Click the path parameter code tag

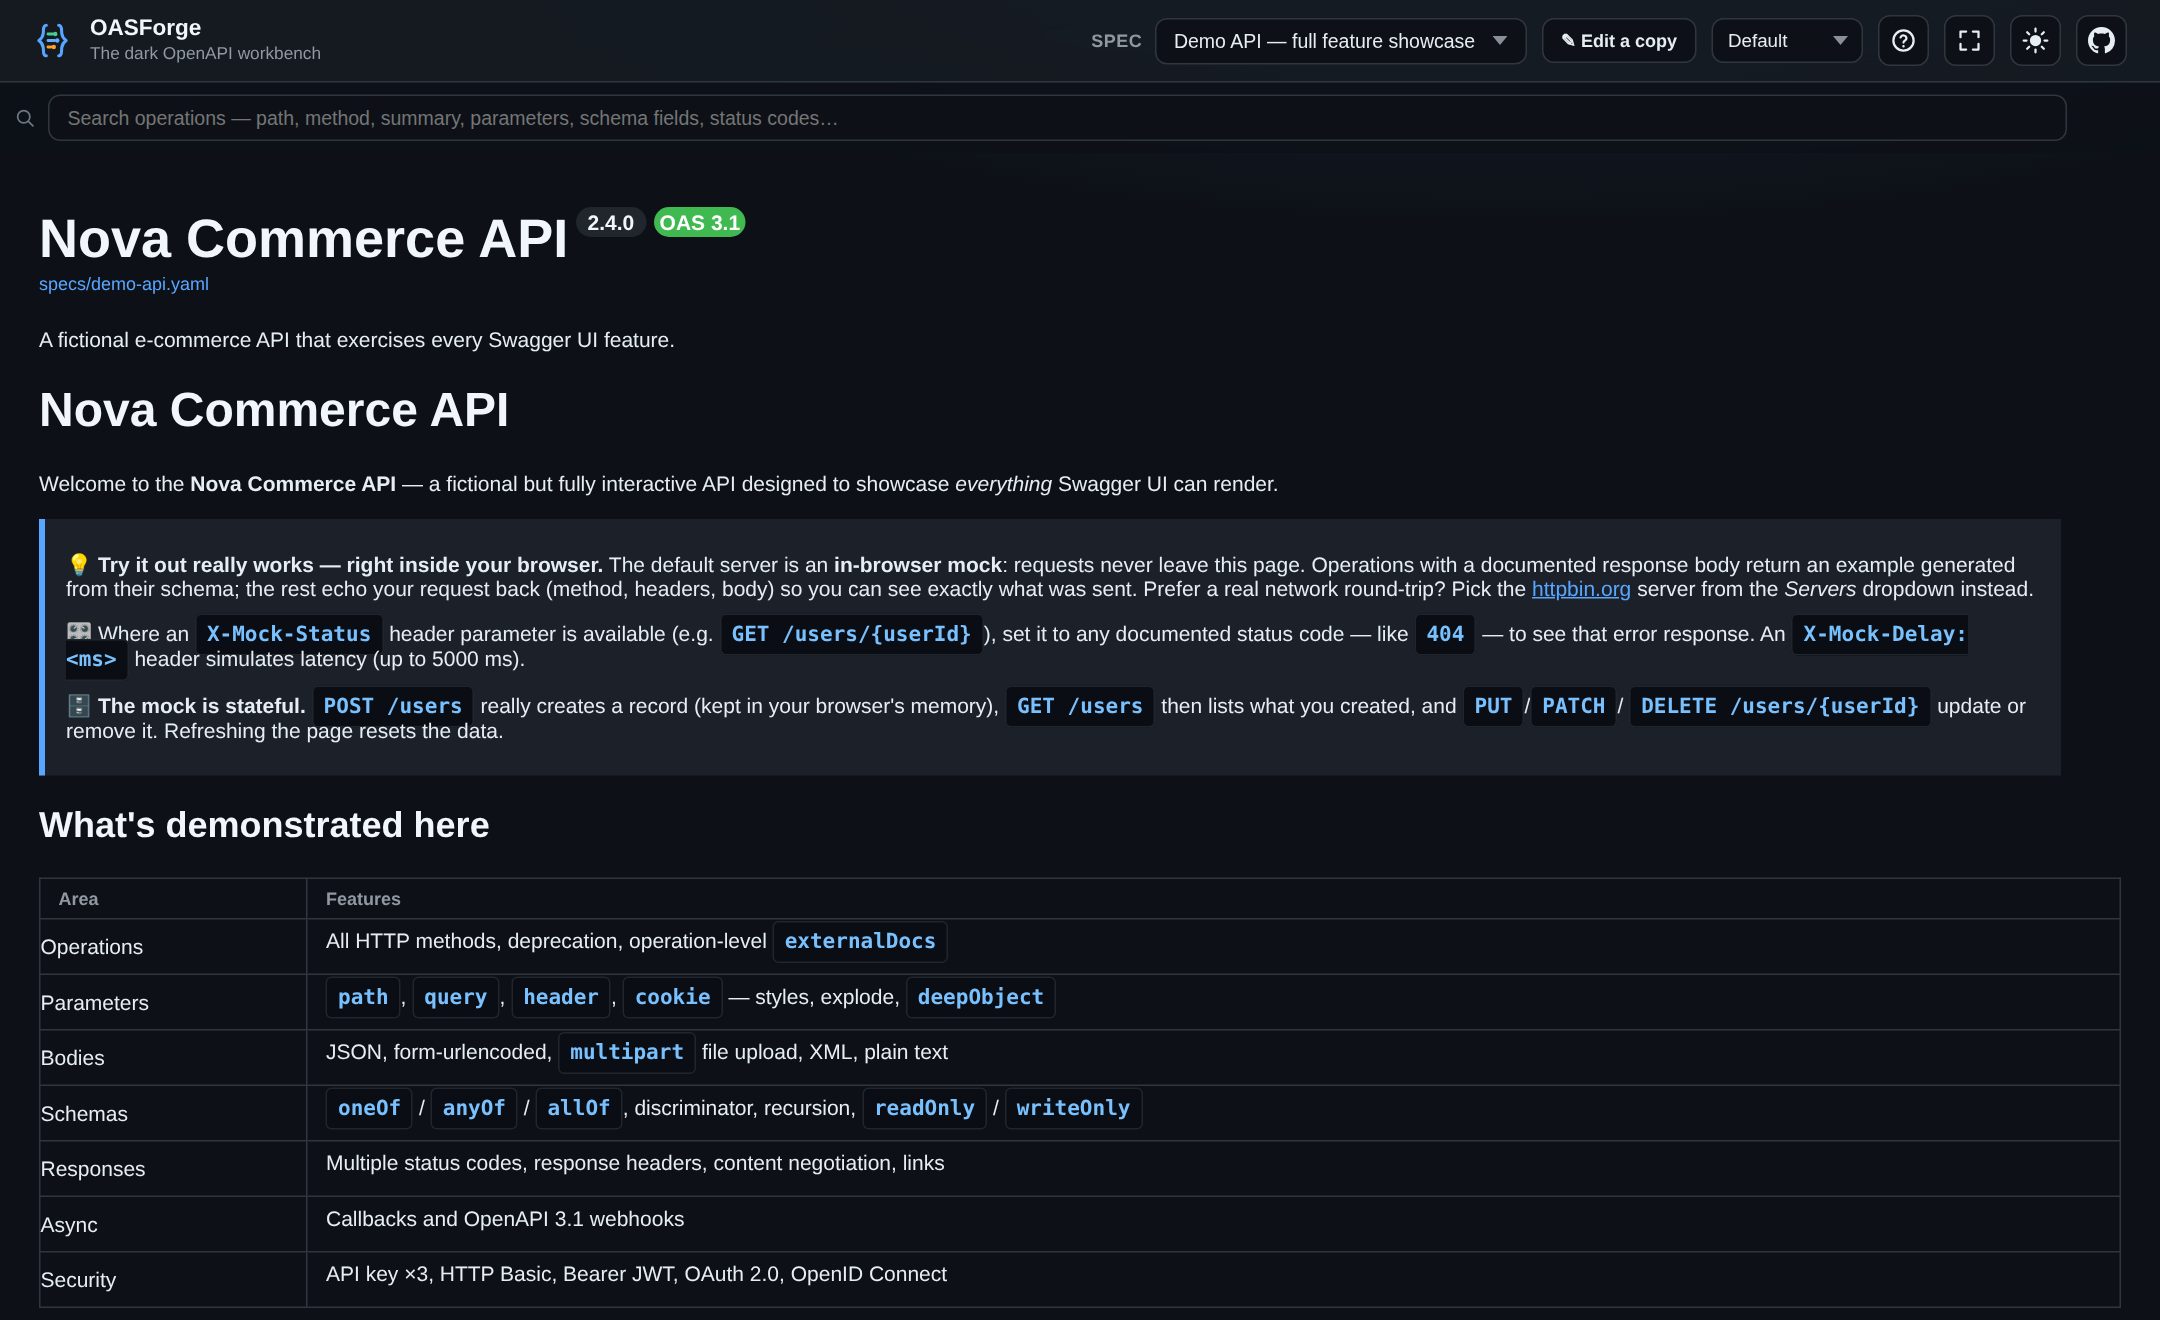[363, 997]
